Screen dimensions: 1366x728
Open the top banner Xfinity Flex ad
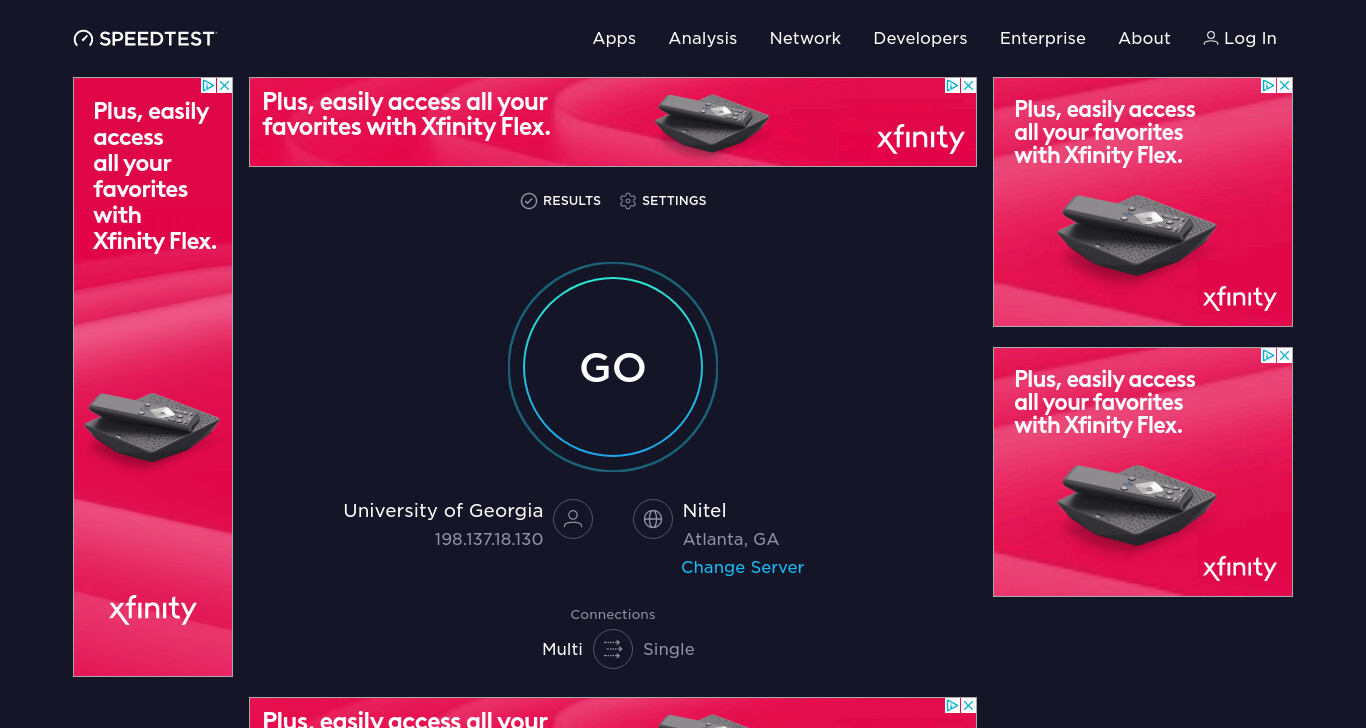[x=613, y=122]
